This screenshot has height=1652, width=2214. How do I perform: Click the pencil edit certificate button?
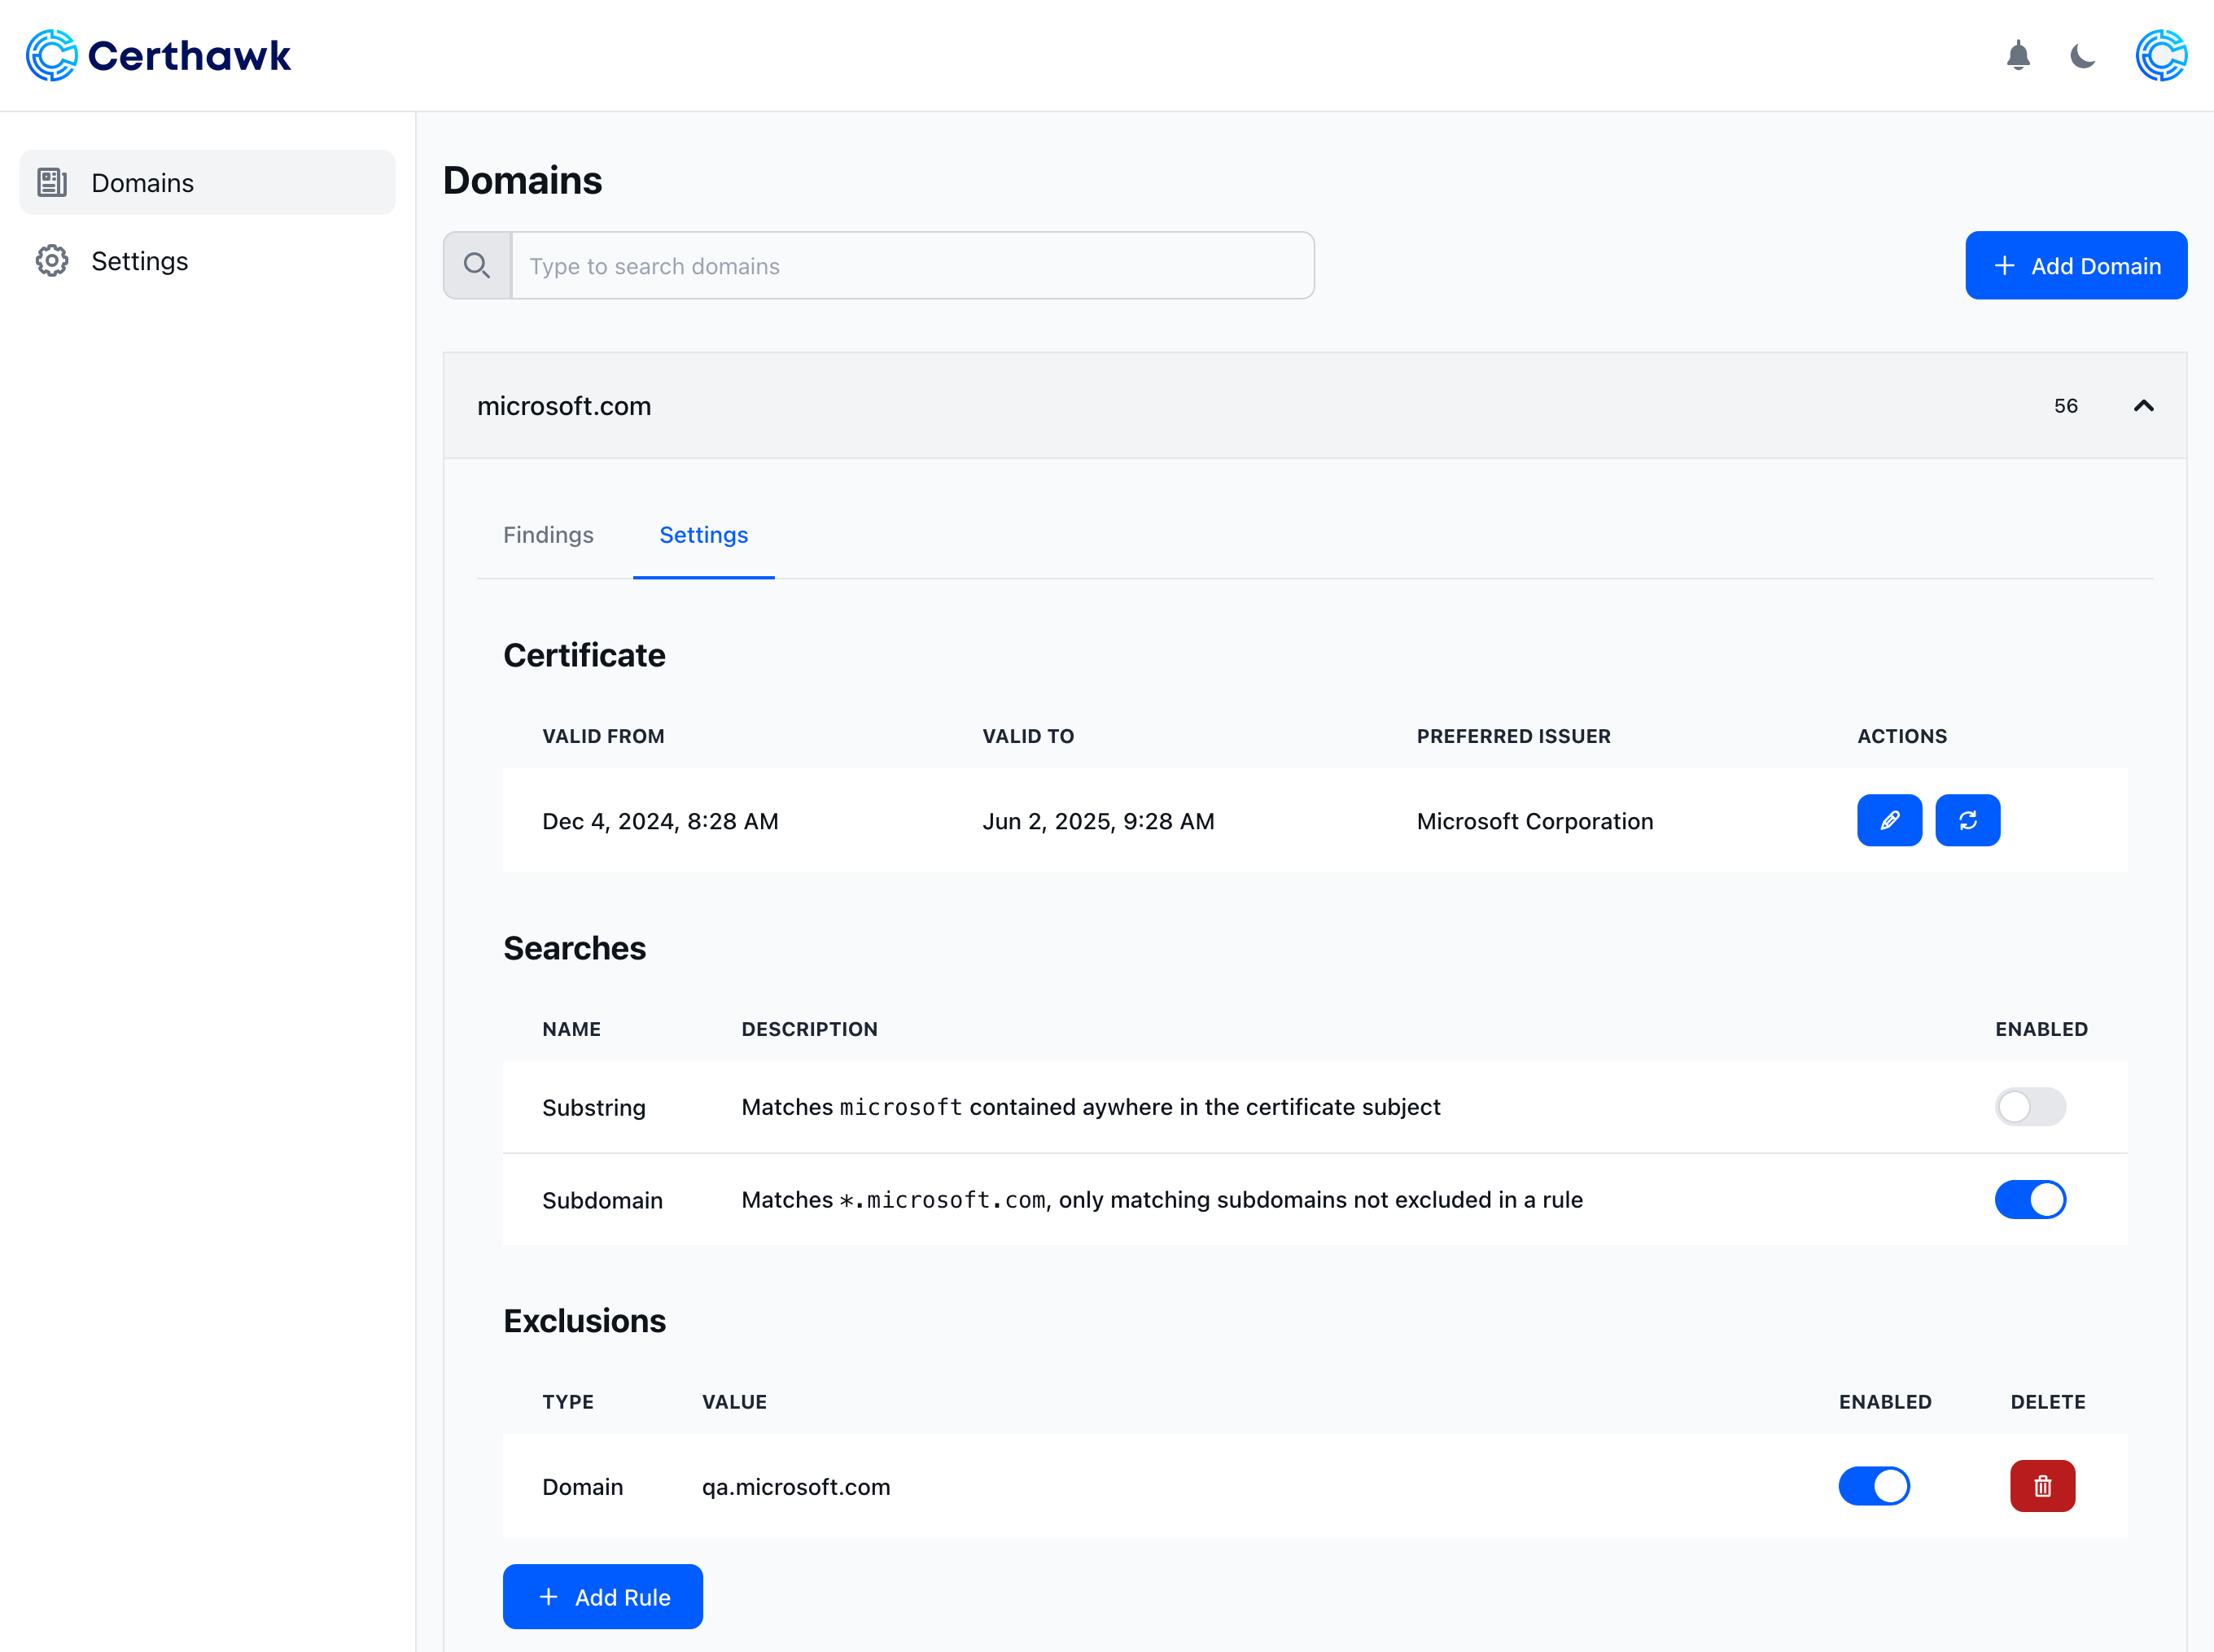1889,820
